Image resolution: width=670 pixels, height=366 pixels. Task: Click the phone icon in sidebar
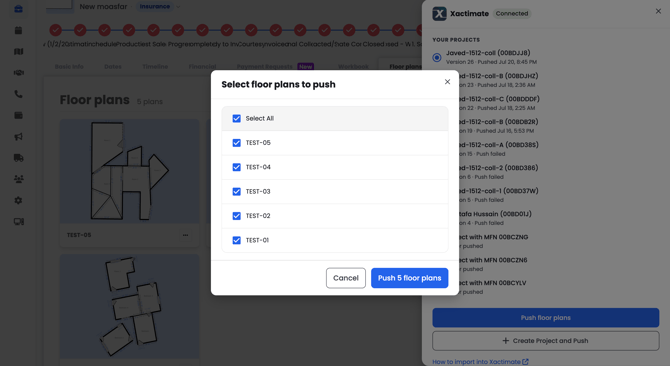(18, 94)
